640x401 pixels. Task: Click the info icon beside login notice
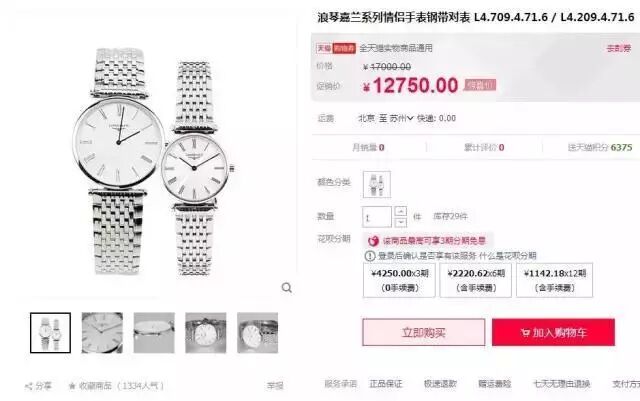370,256
